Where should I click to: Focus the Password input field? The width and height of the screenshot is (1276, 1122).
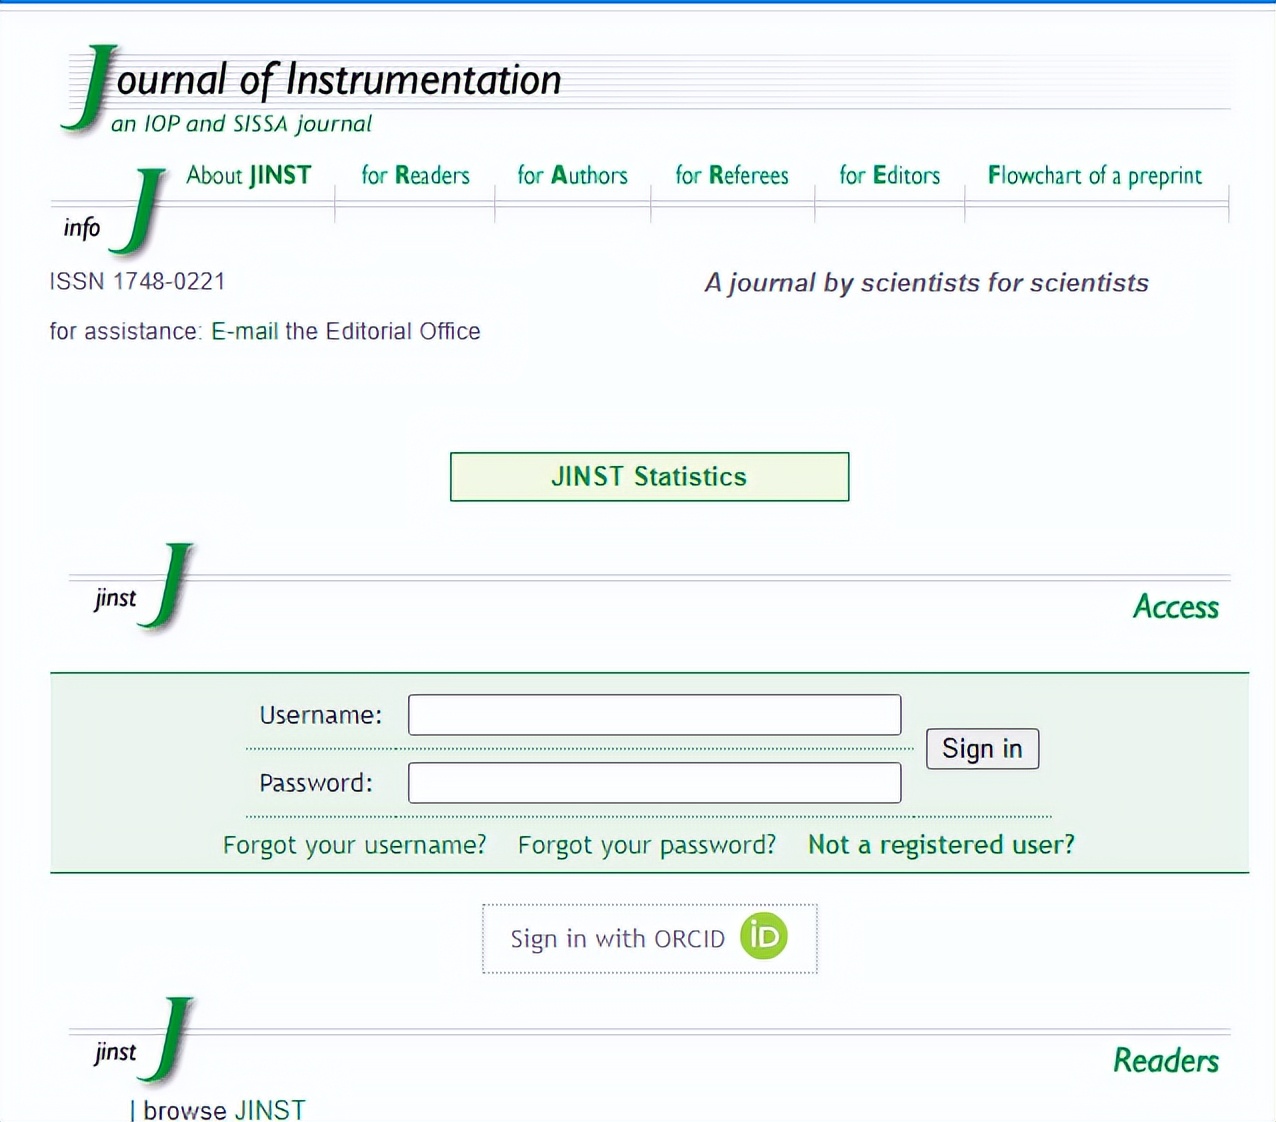pyautogui.click(x=654, y=783)
